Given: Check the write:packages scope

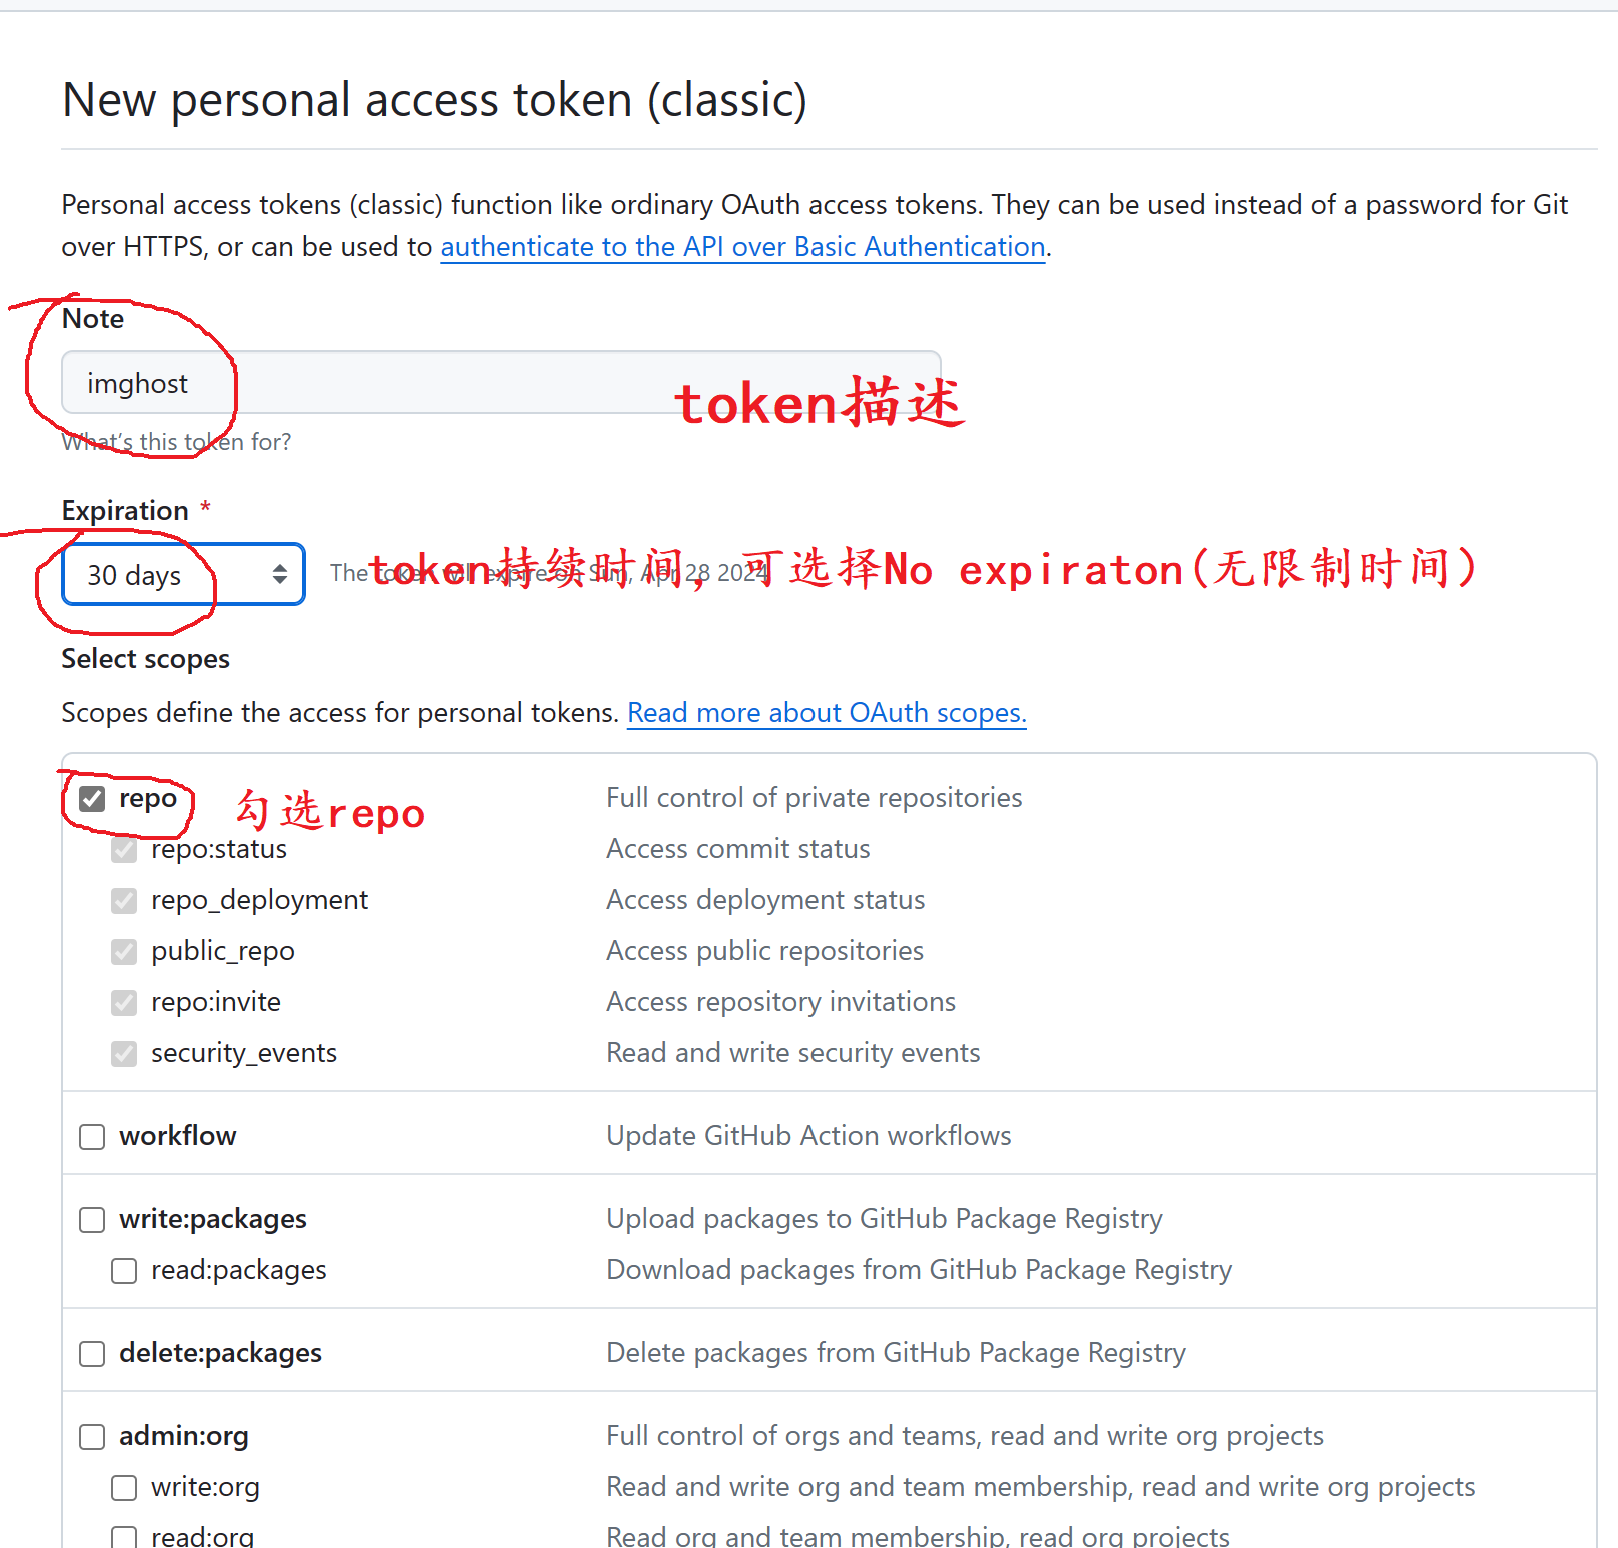Looking at the screenshot, I should [91, 1219].
